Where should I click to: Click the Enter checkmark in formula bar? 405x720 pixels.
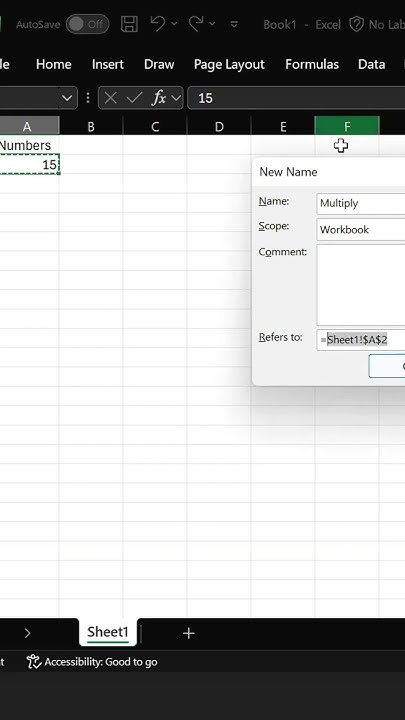pyautogui.click(x=134, y=98)
